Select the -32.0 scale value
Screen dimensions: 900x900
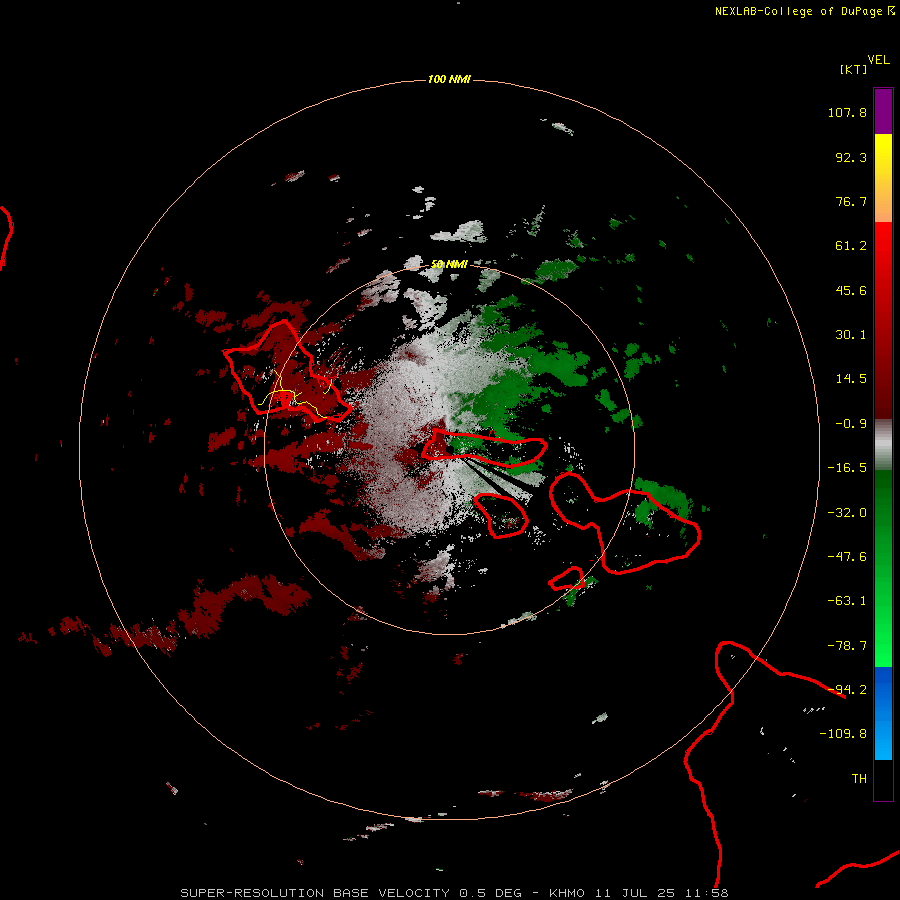pyautogui.click(x=847, y=513)
